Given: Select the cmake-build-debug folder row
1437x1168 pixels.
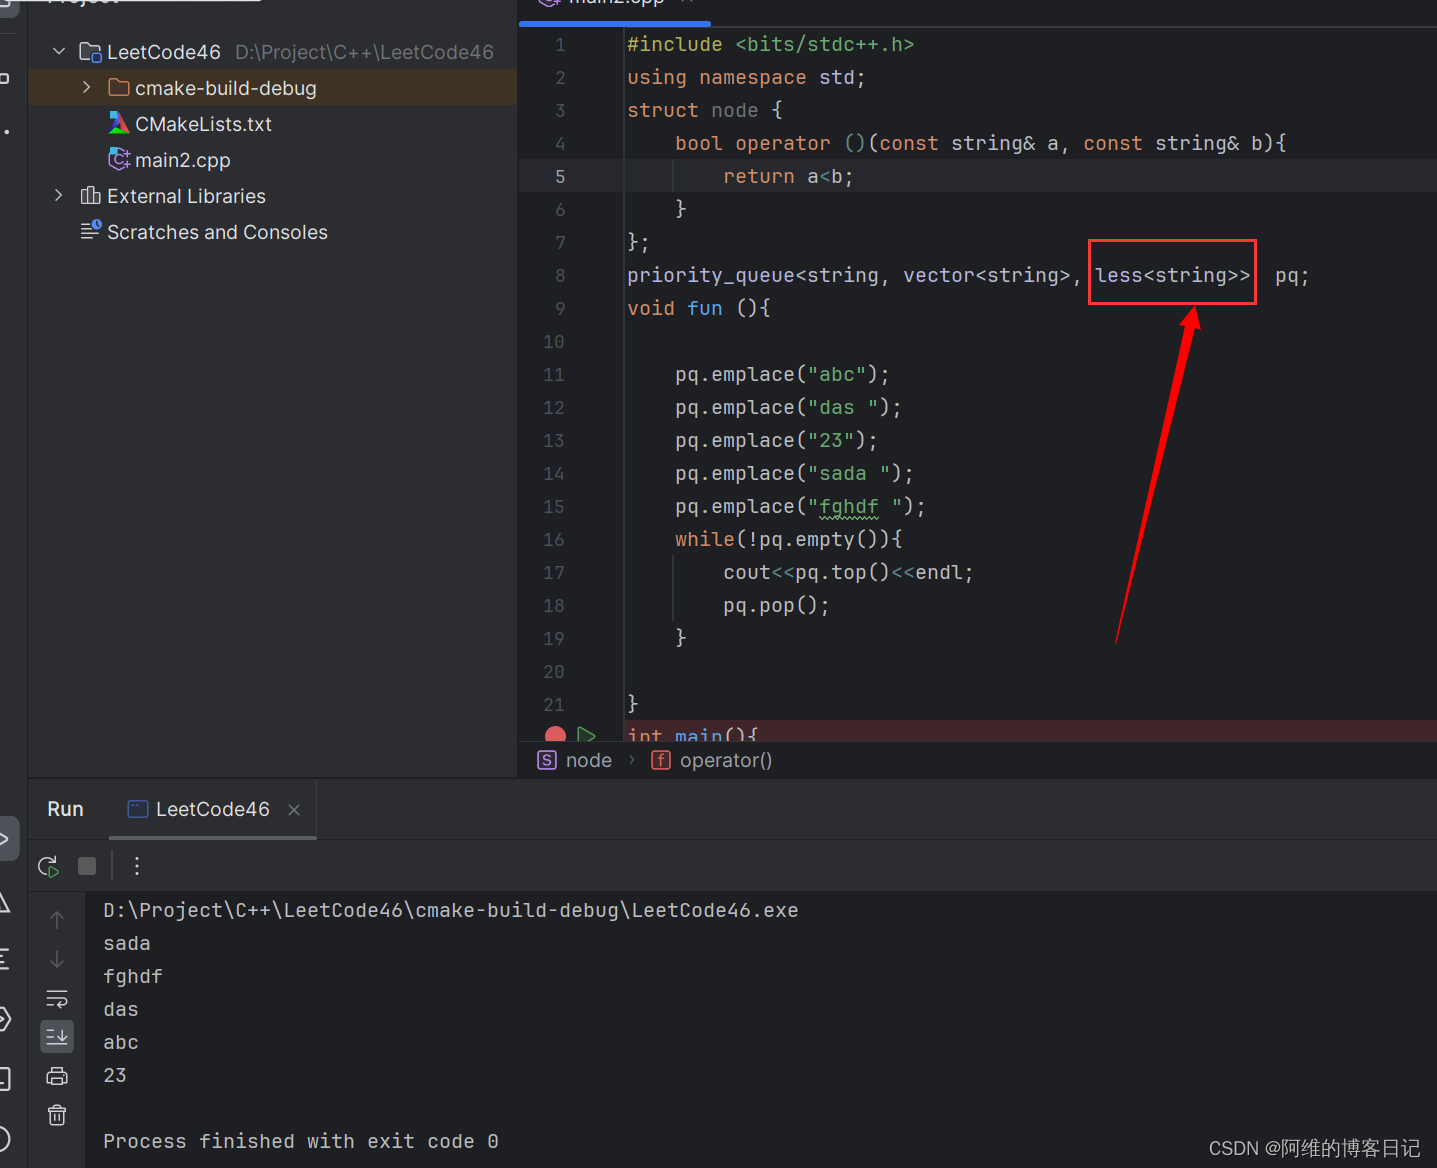Looking at the screenshot, I should [x=272, y=88].
